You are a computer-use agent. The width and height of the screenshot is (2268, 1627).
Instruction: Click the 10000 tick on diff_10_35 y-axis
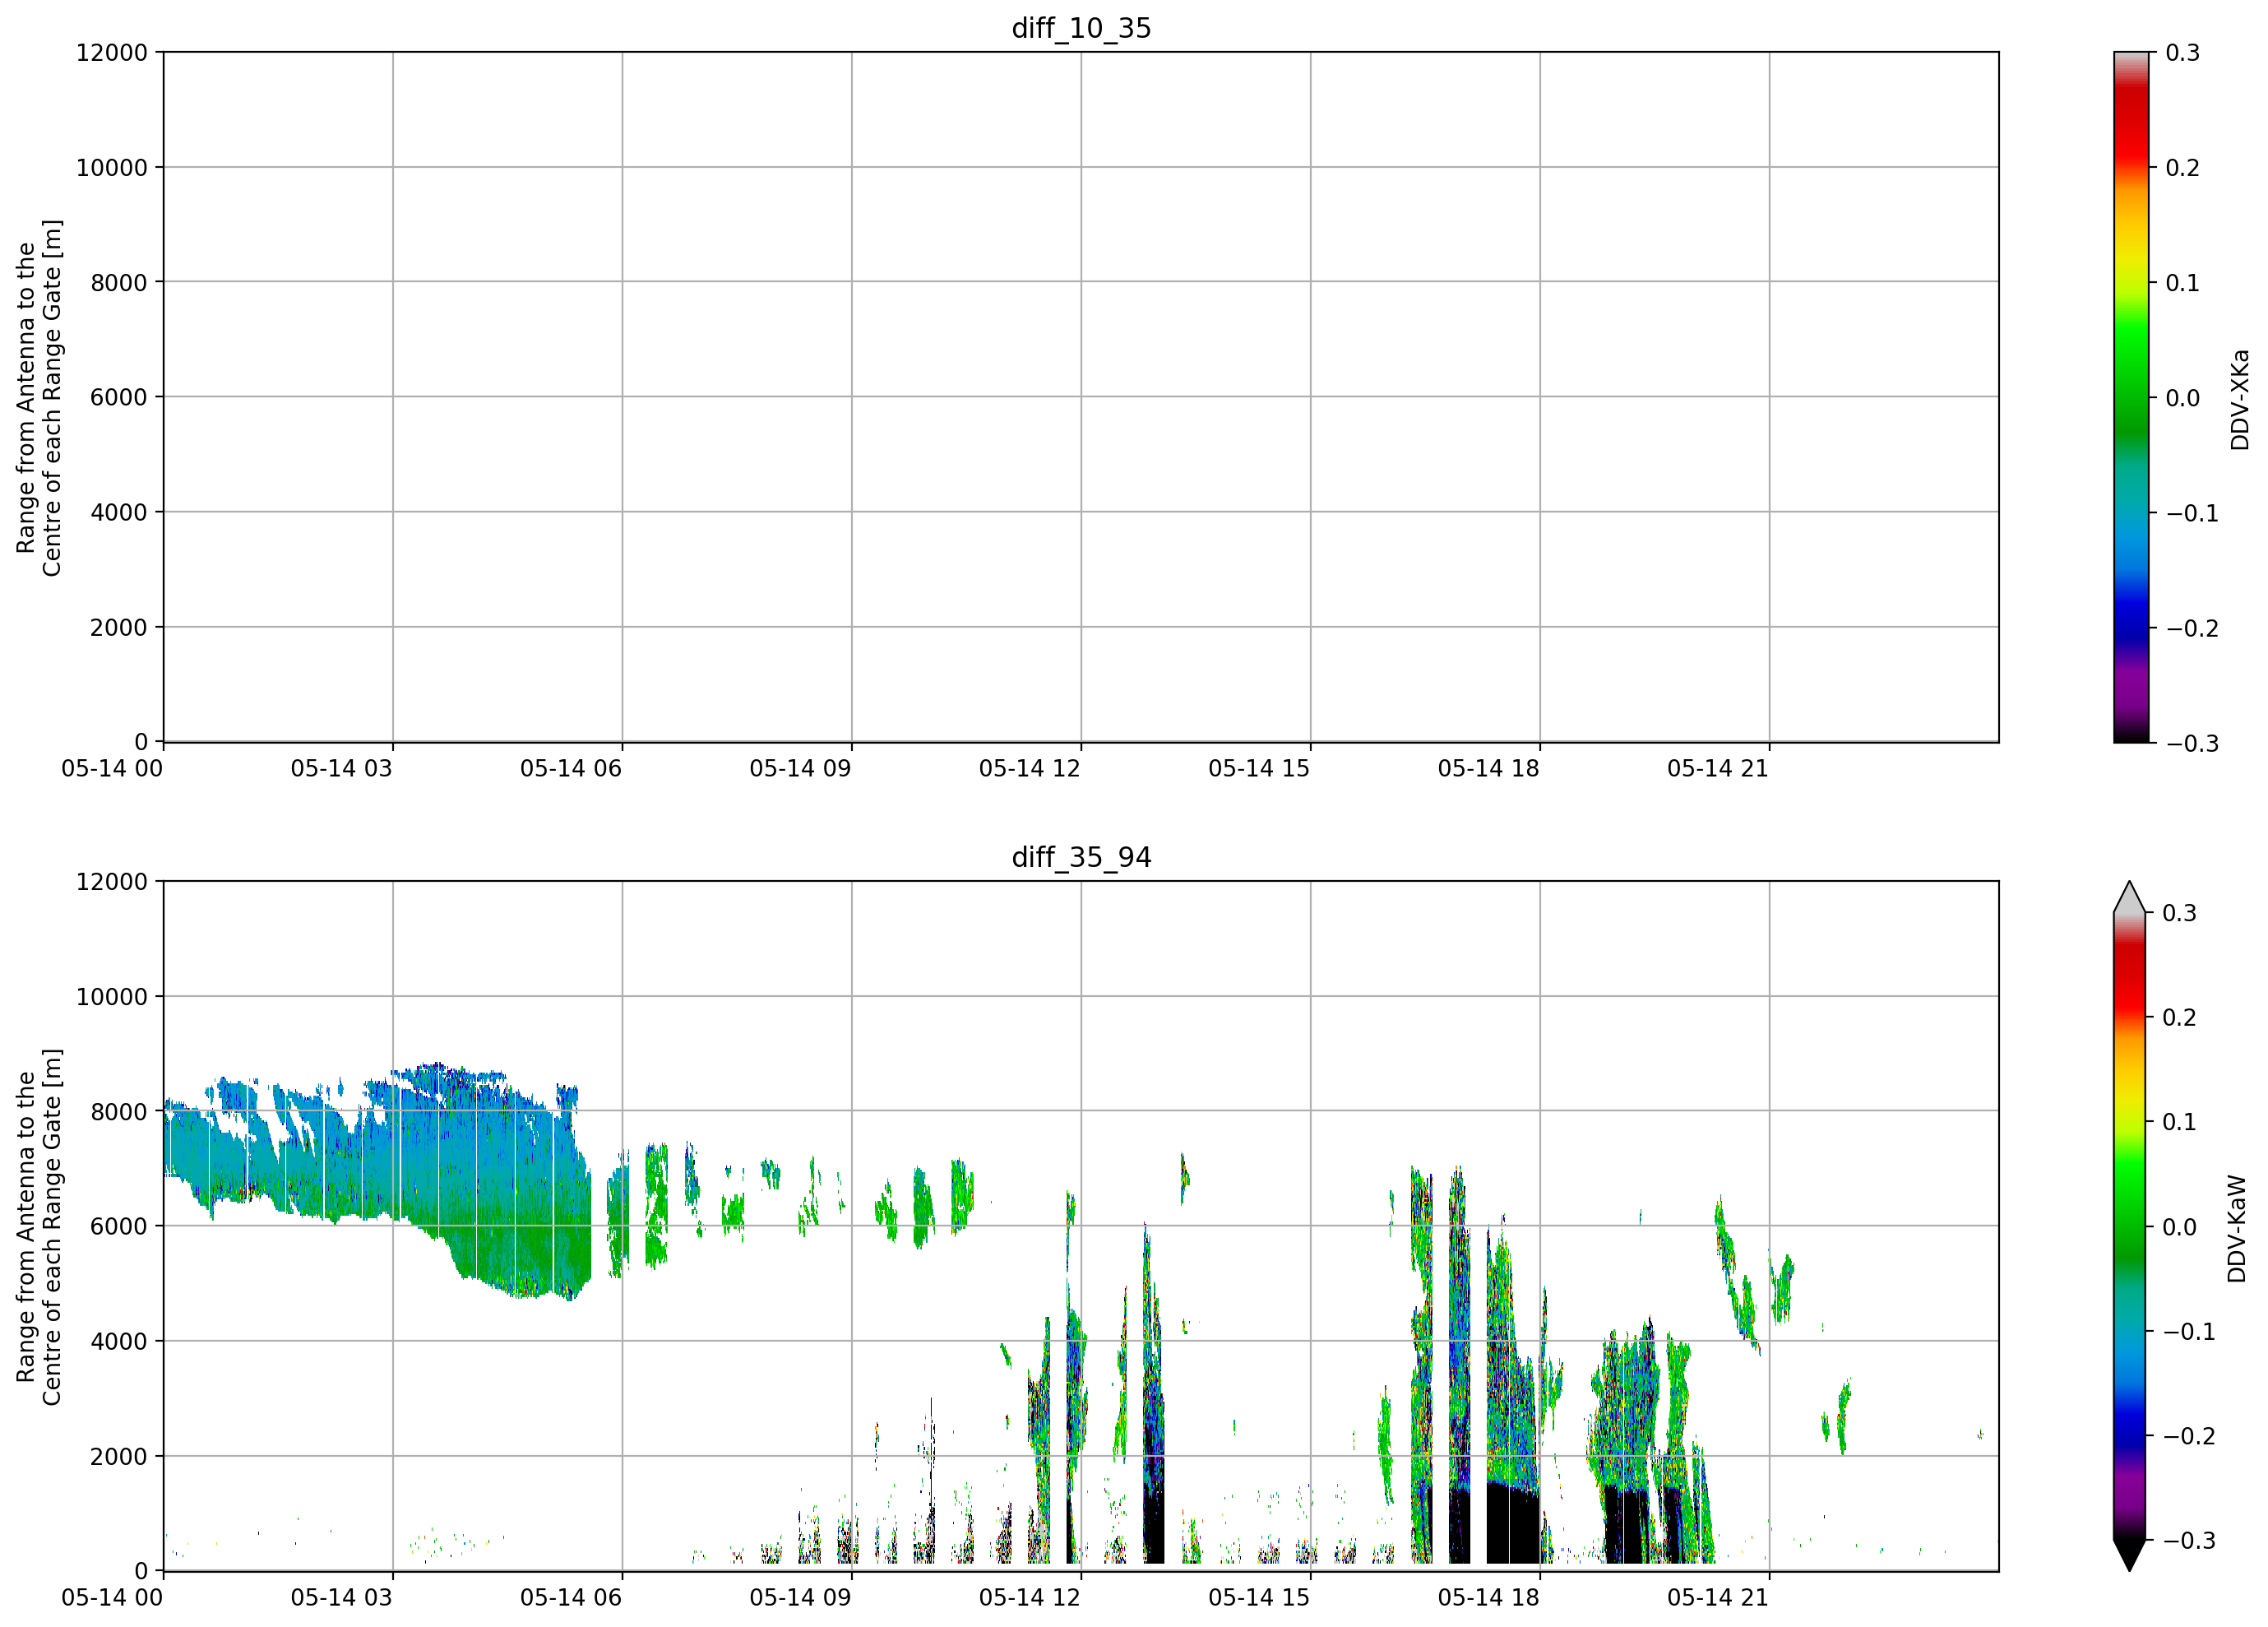pos(112,167)
